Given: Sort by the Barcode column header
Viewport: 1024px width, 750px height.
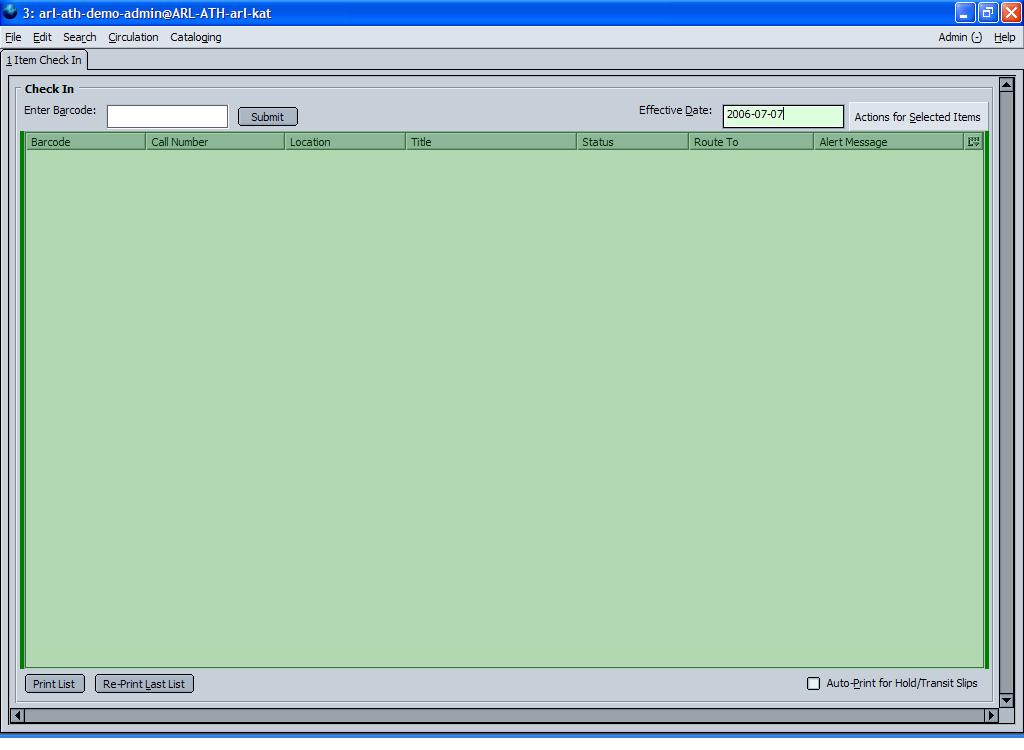Looking at the screenshot, I should point(85,142).
